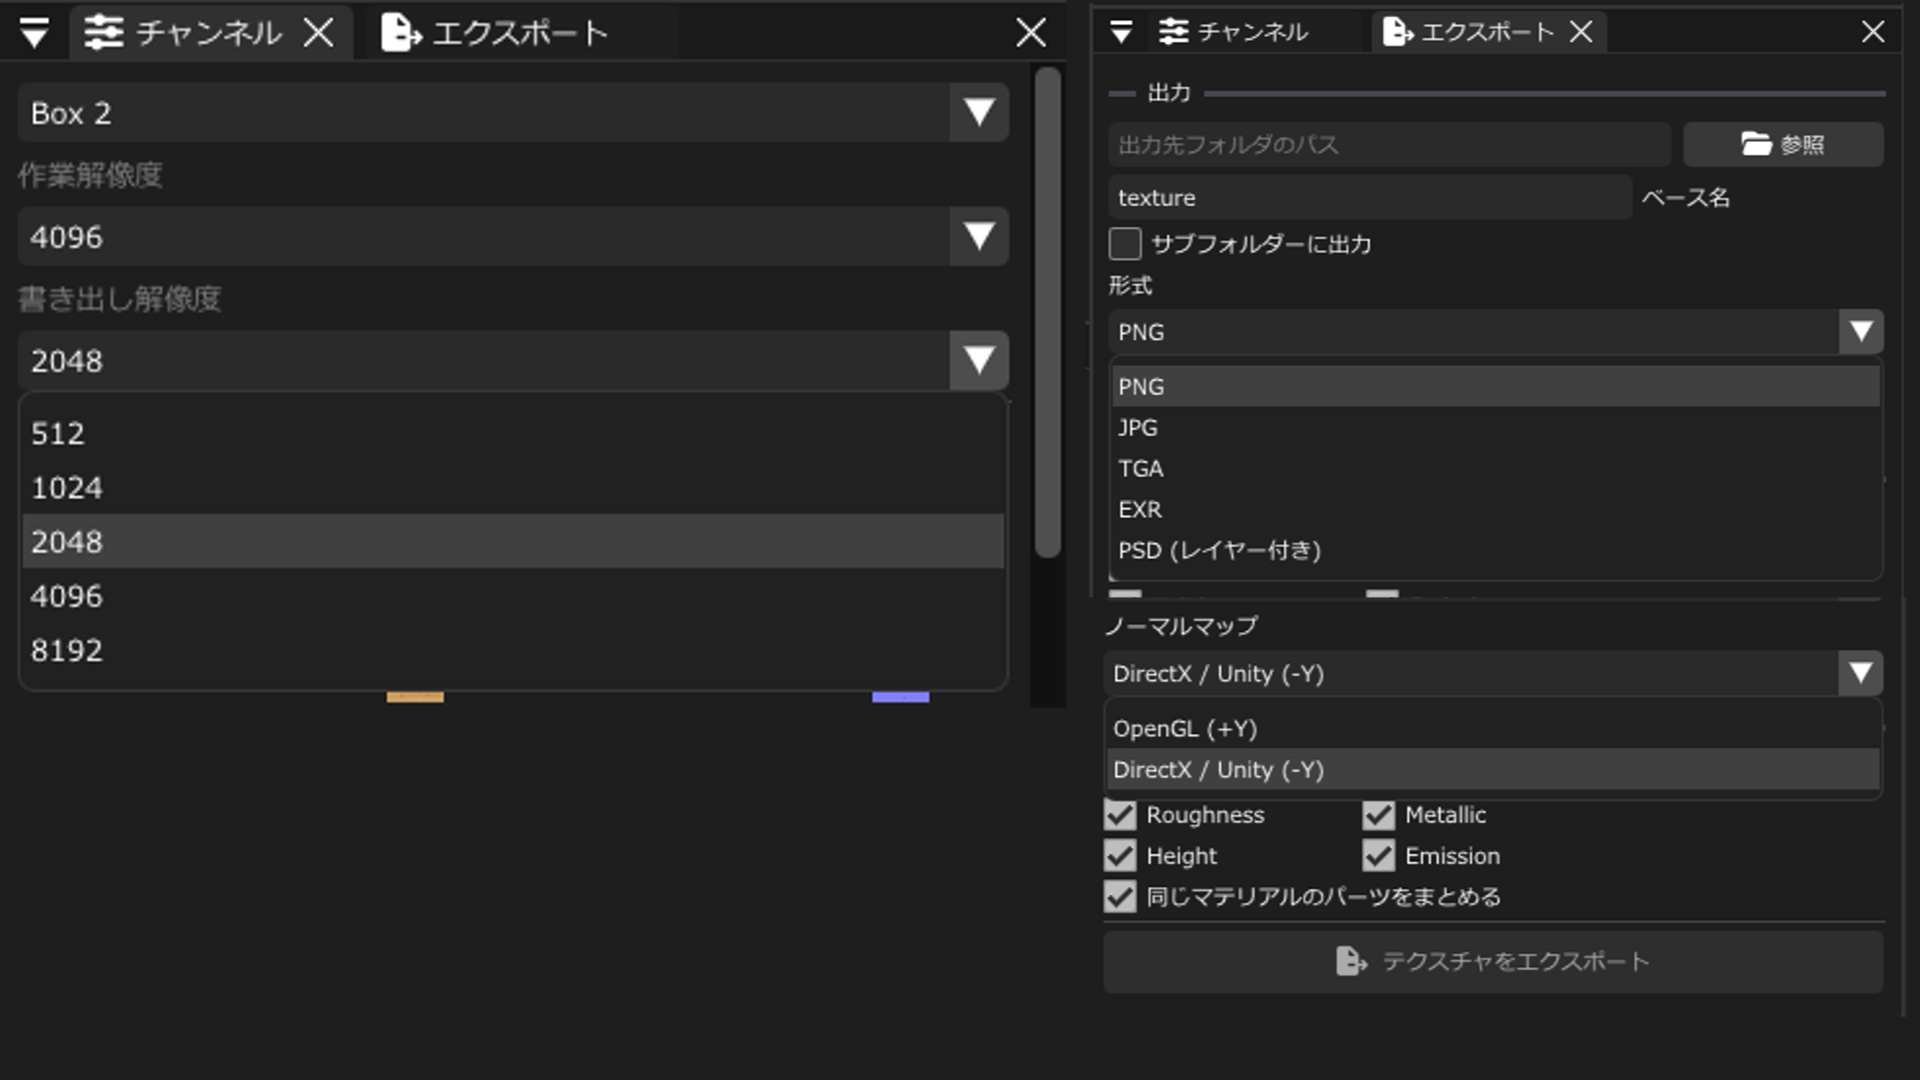Viewport: 1920px width, 1080px height.
Task: Collapse 書き出し解像度 2048 dropdown
Action: 513,360
